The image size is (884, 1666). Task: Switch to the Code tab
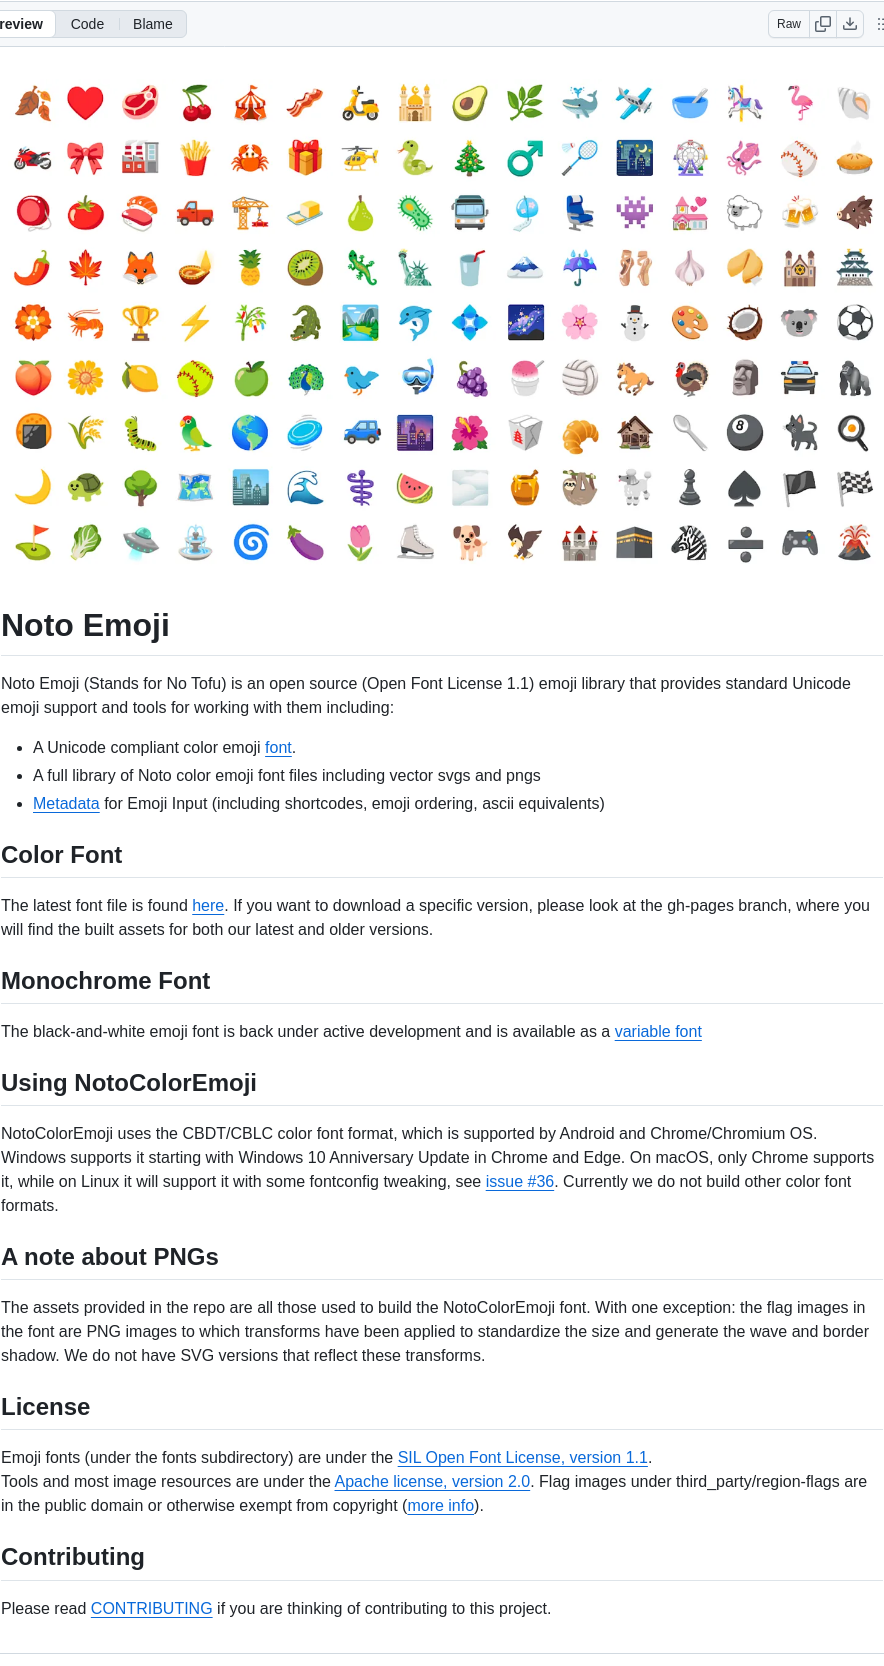(x=87, y=23)
